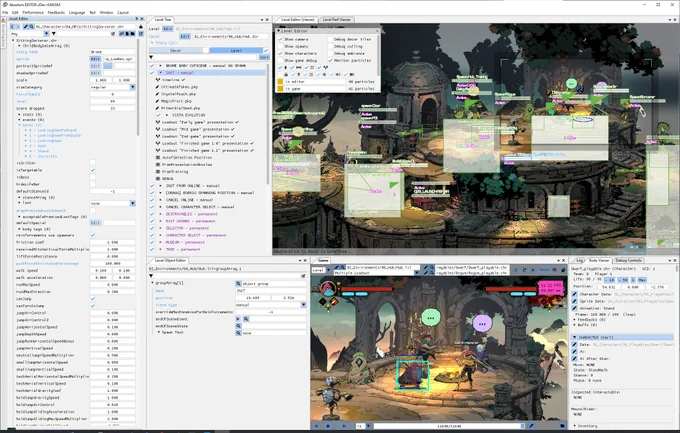Click the Game frame timeline bar
Viewport: 680px width, 433px height.
click(449, 426)
